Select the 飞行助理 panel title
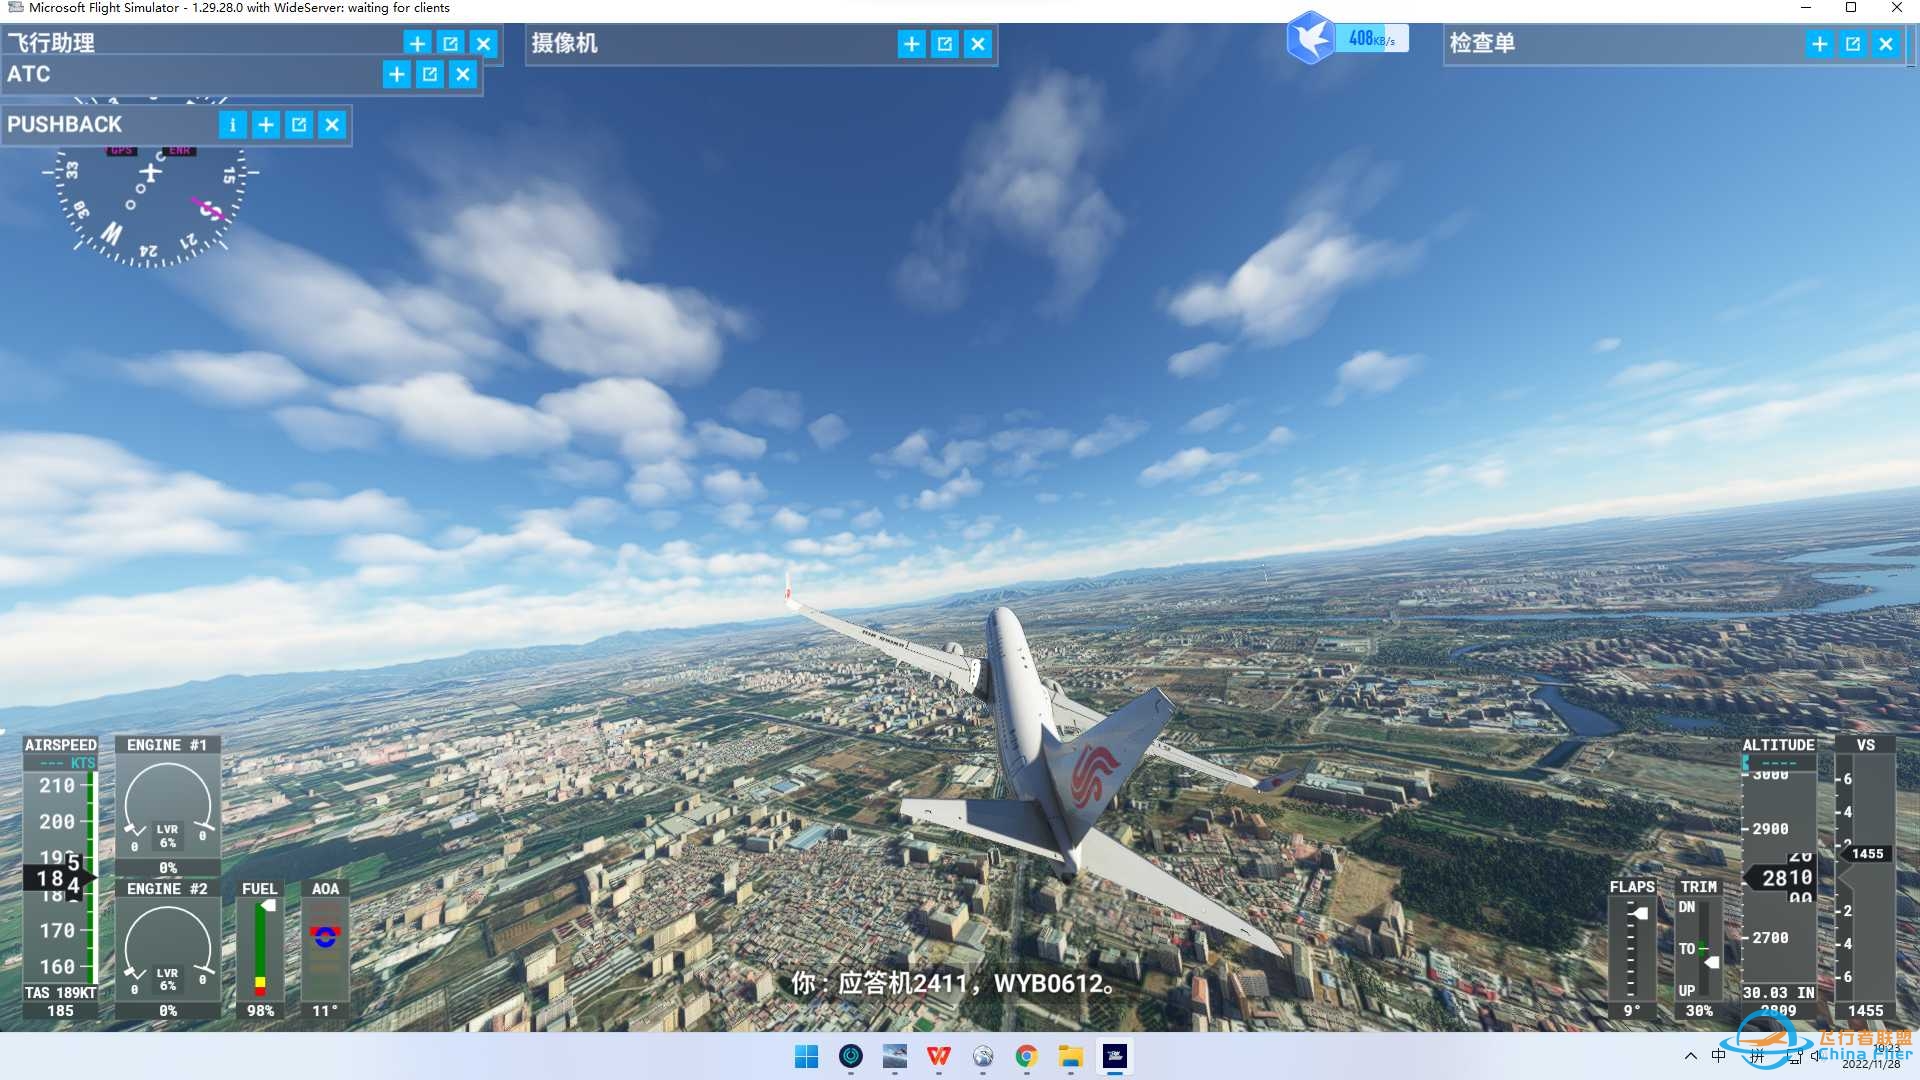 51,43
